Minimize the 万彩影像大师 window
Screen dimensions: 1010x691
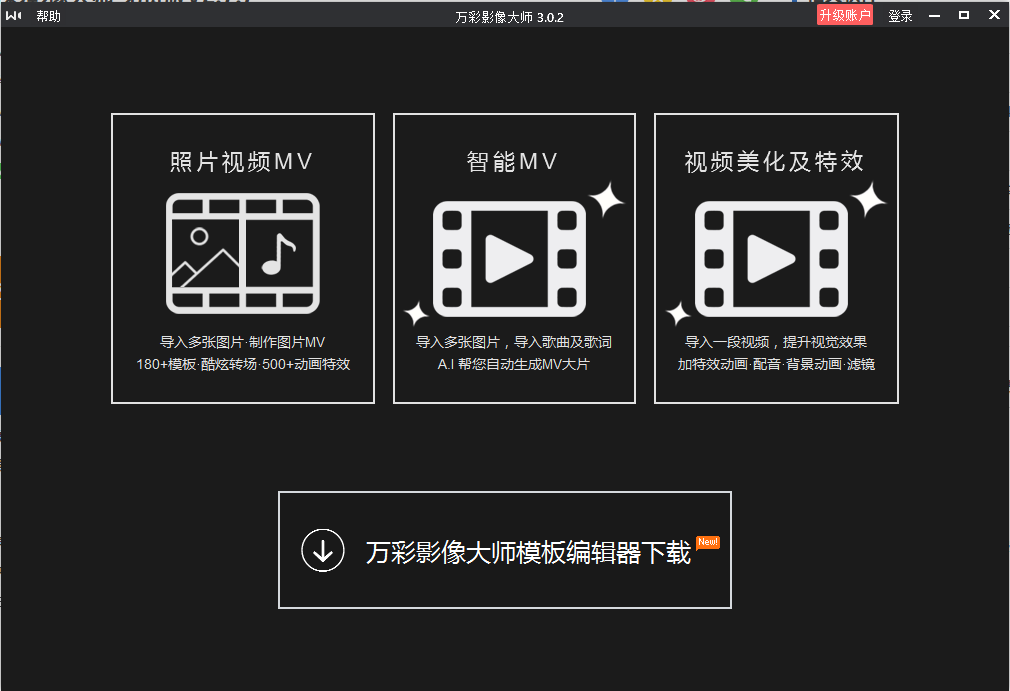[935, 16]
